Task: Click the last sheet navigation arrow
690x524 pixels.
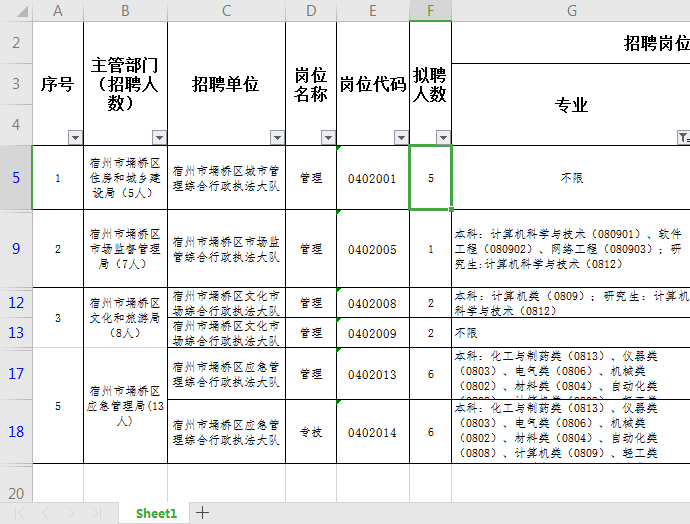Action: [x=96, y=513]
